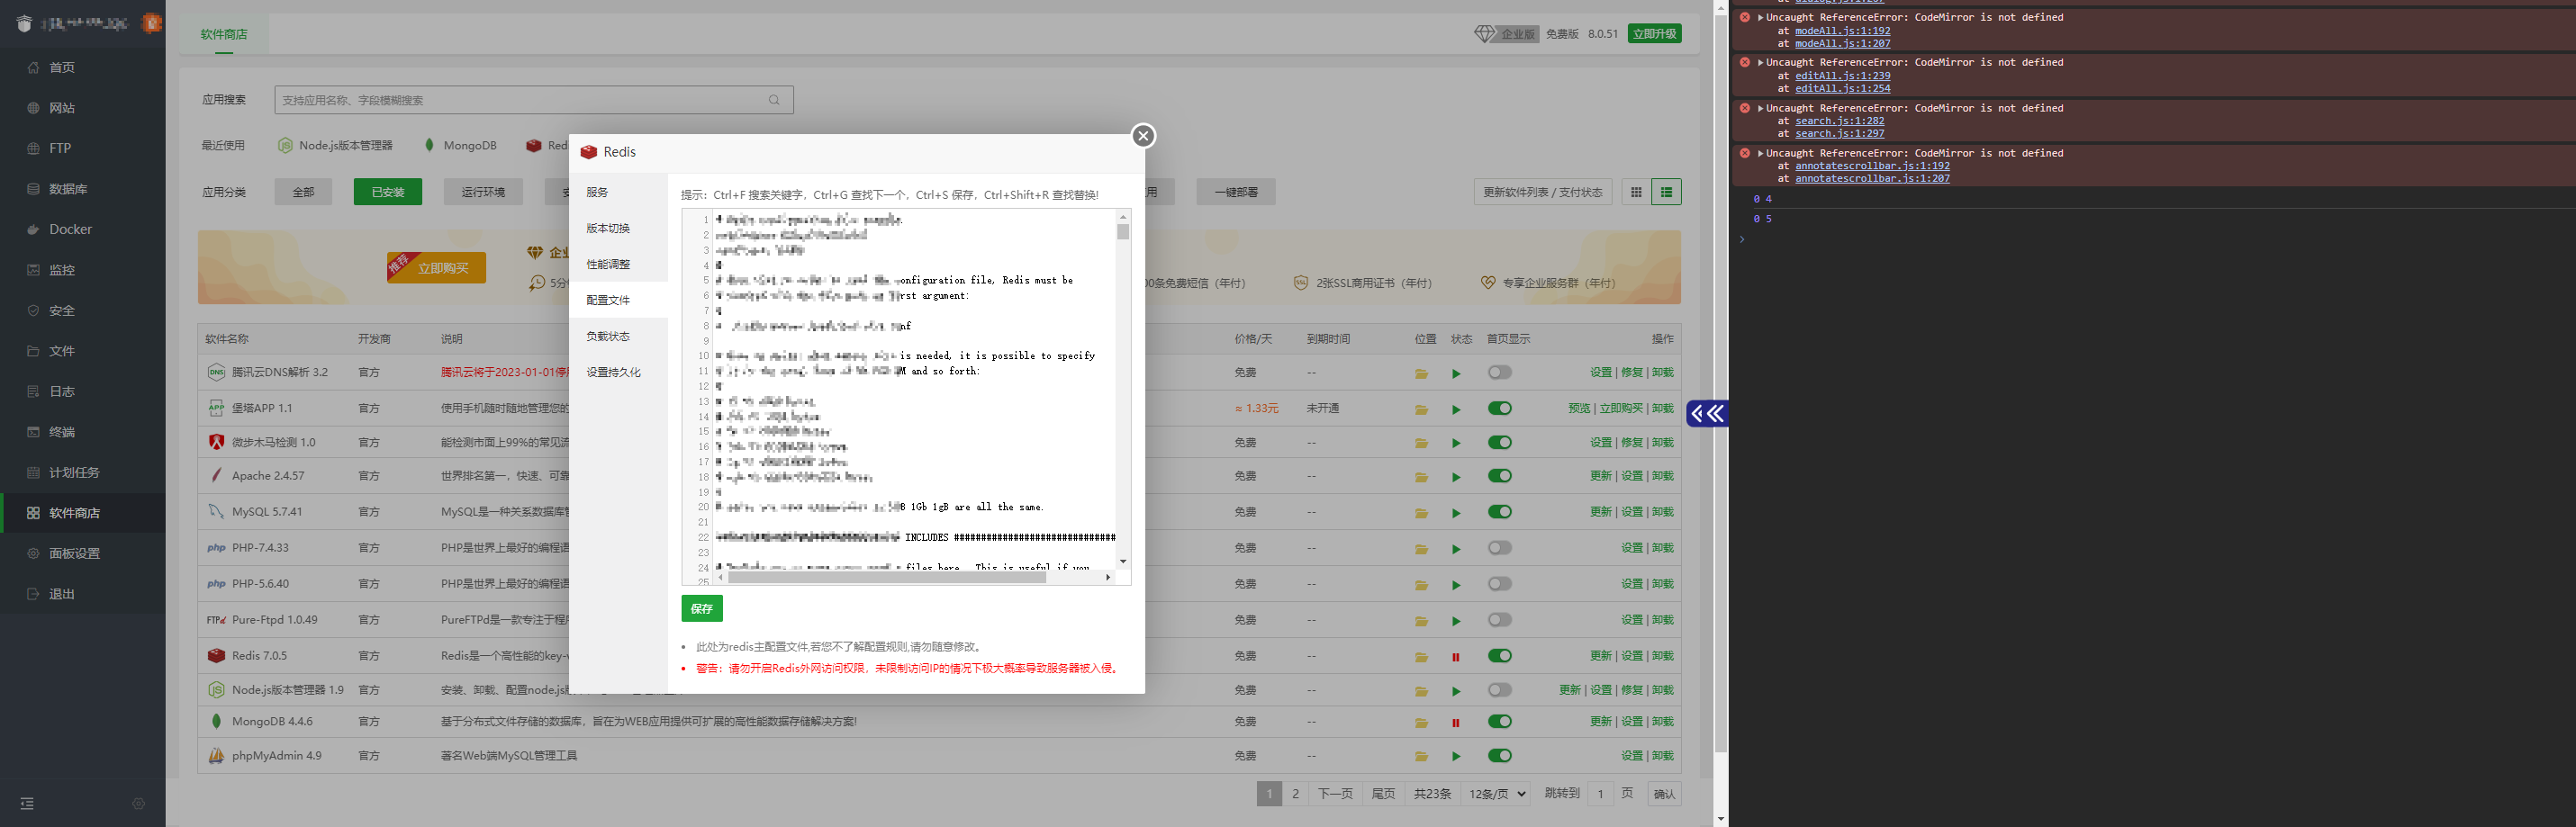This screenshot has height=827, width=2576.
Task: Open the 网站 website sidebar item
Action: pos(62,108)
